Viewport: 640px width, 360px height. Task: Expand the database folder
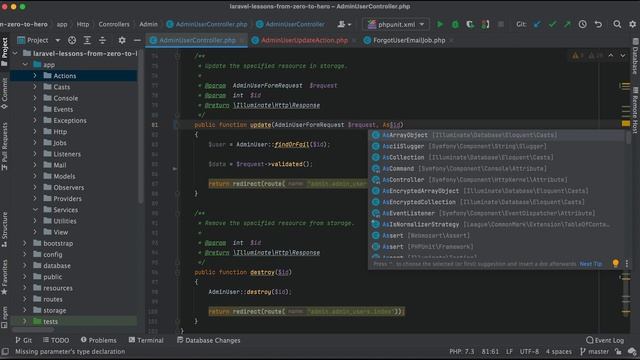tap(24, 265)
